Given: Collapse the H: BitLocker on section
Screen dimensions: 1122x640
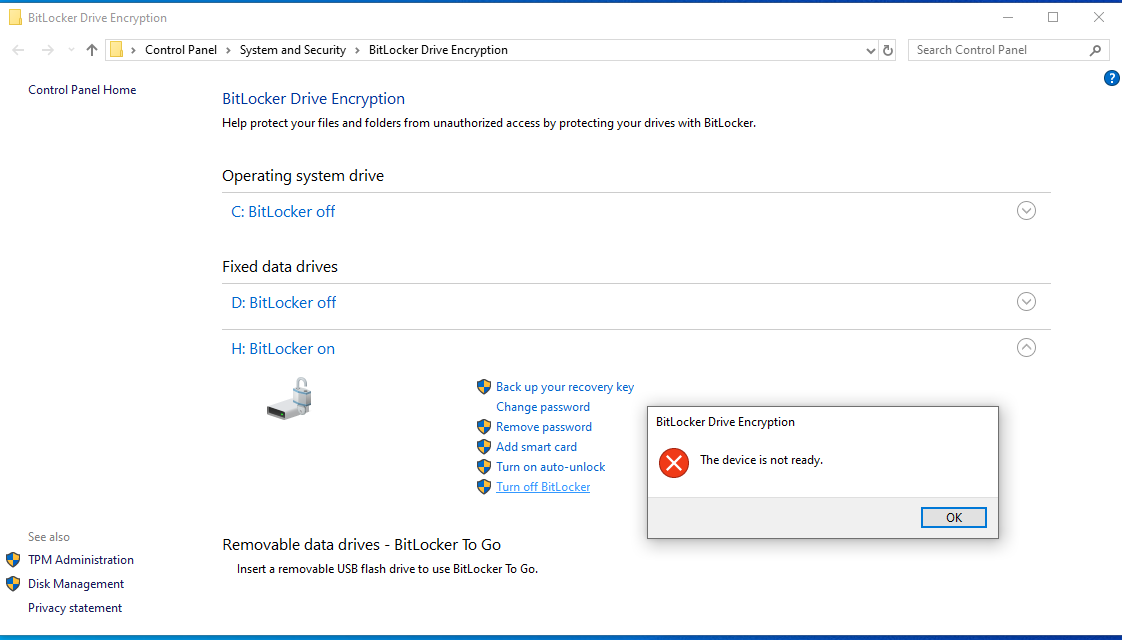Looking at the screenshot, I should pos(1026,347).
